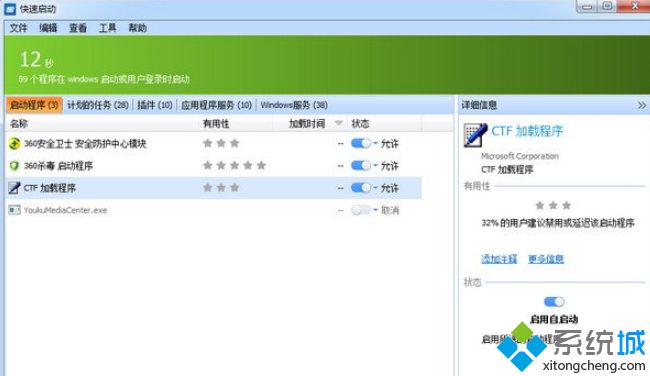Click the CTF 加载程序 title in details panel

(x=527, y=131)
